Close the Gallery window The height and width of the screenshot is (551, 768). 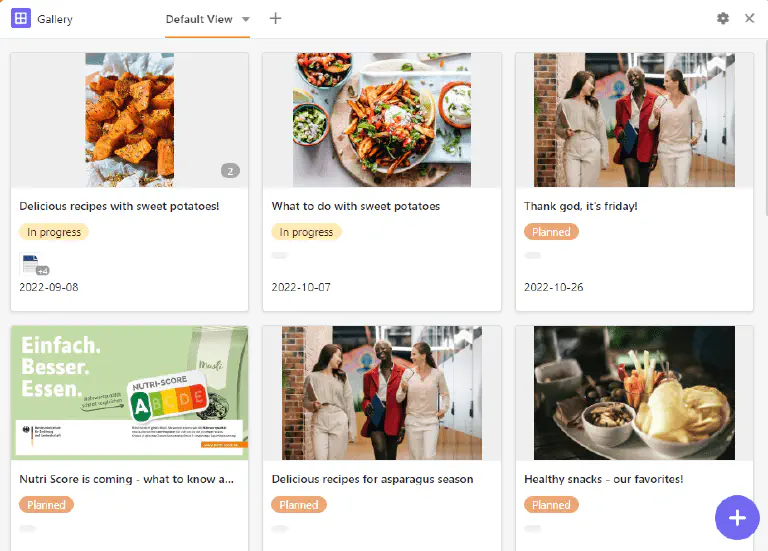click(x=750, y=19)
